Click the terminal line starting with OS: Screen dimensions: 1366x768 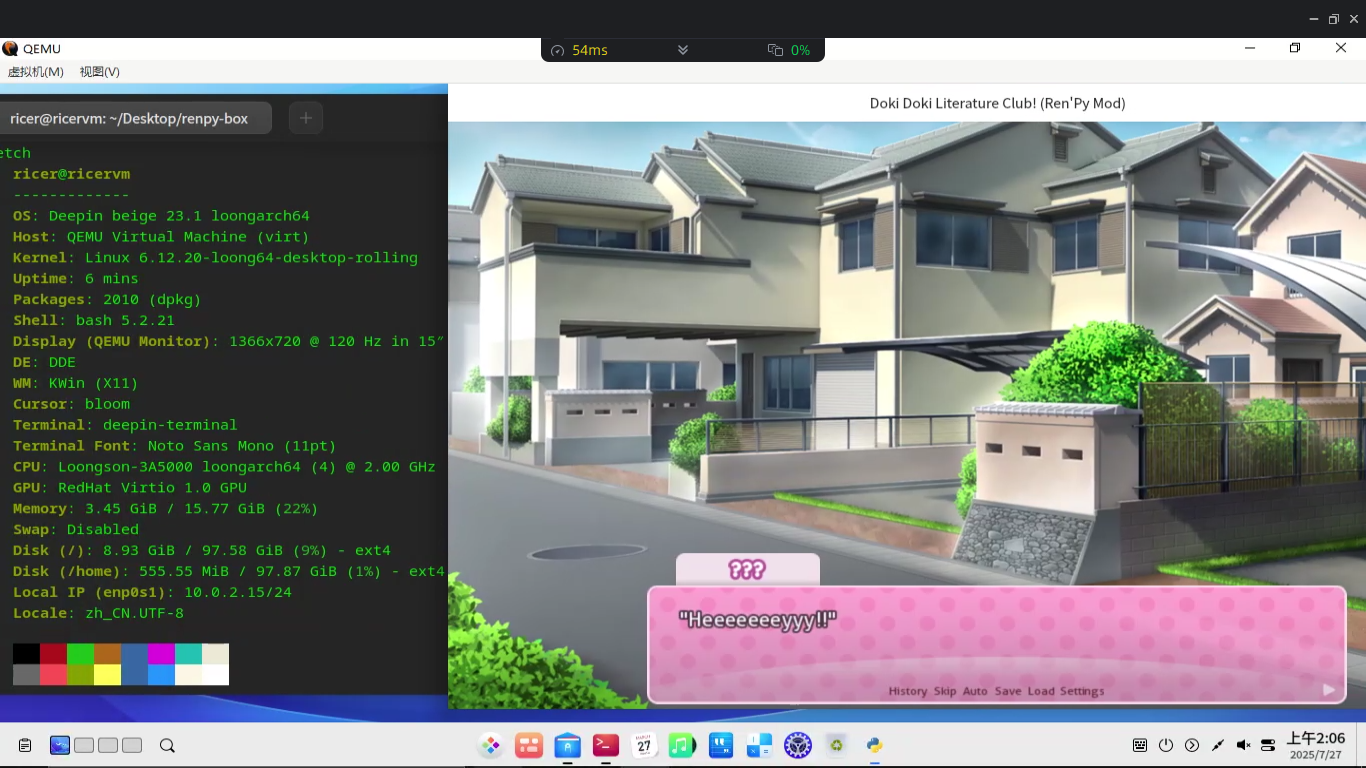tap(161, 216)
